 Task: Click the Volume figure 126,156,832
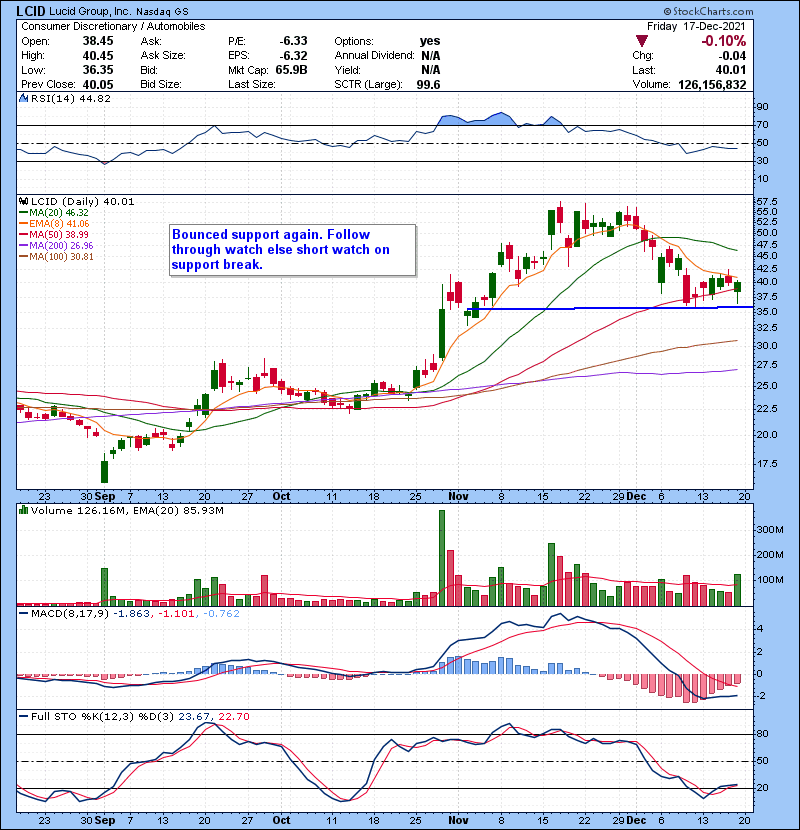point(712,84)
